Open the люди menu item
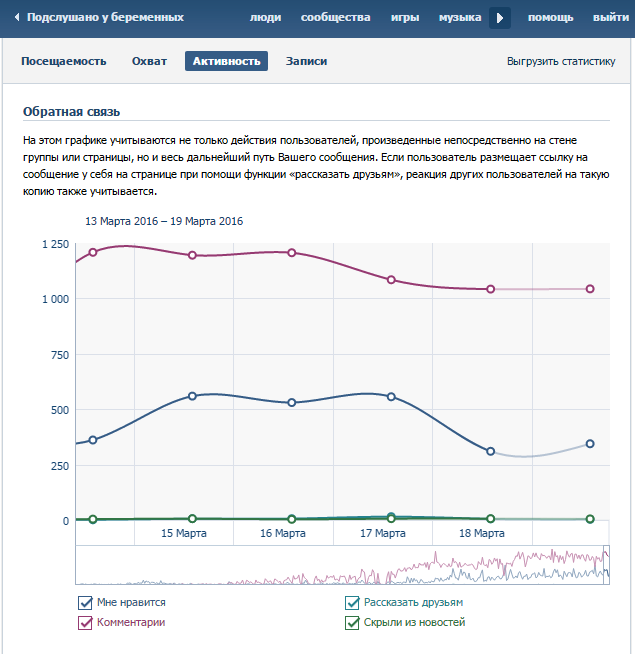This screenshot has height=654, width=635. click(264, 18)
